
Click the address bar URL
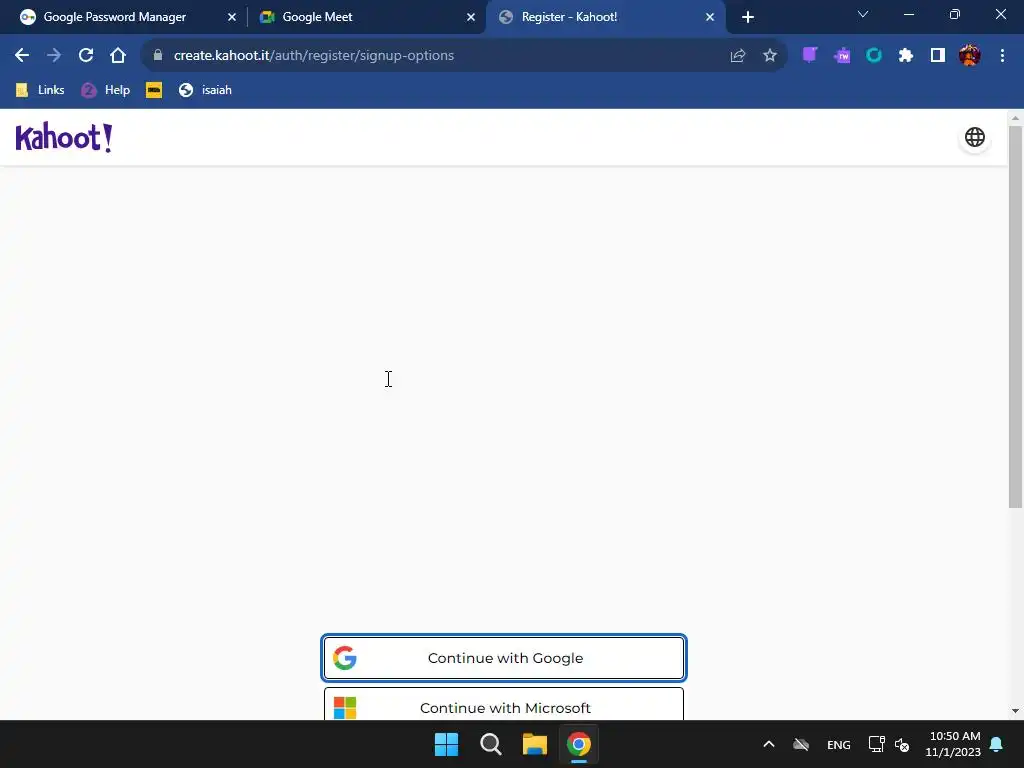pos(313,56)
